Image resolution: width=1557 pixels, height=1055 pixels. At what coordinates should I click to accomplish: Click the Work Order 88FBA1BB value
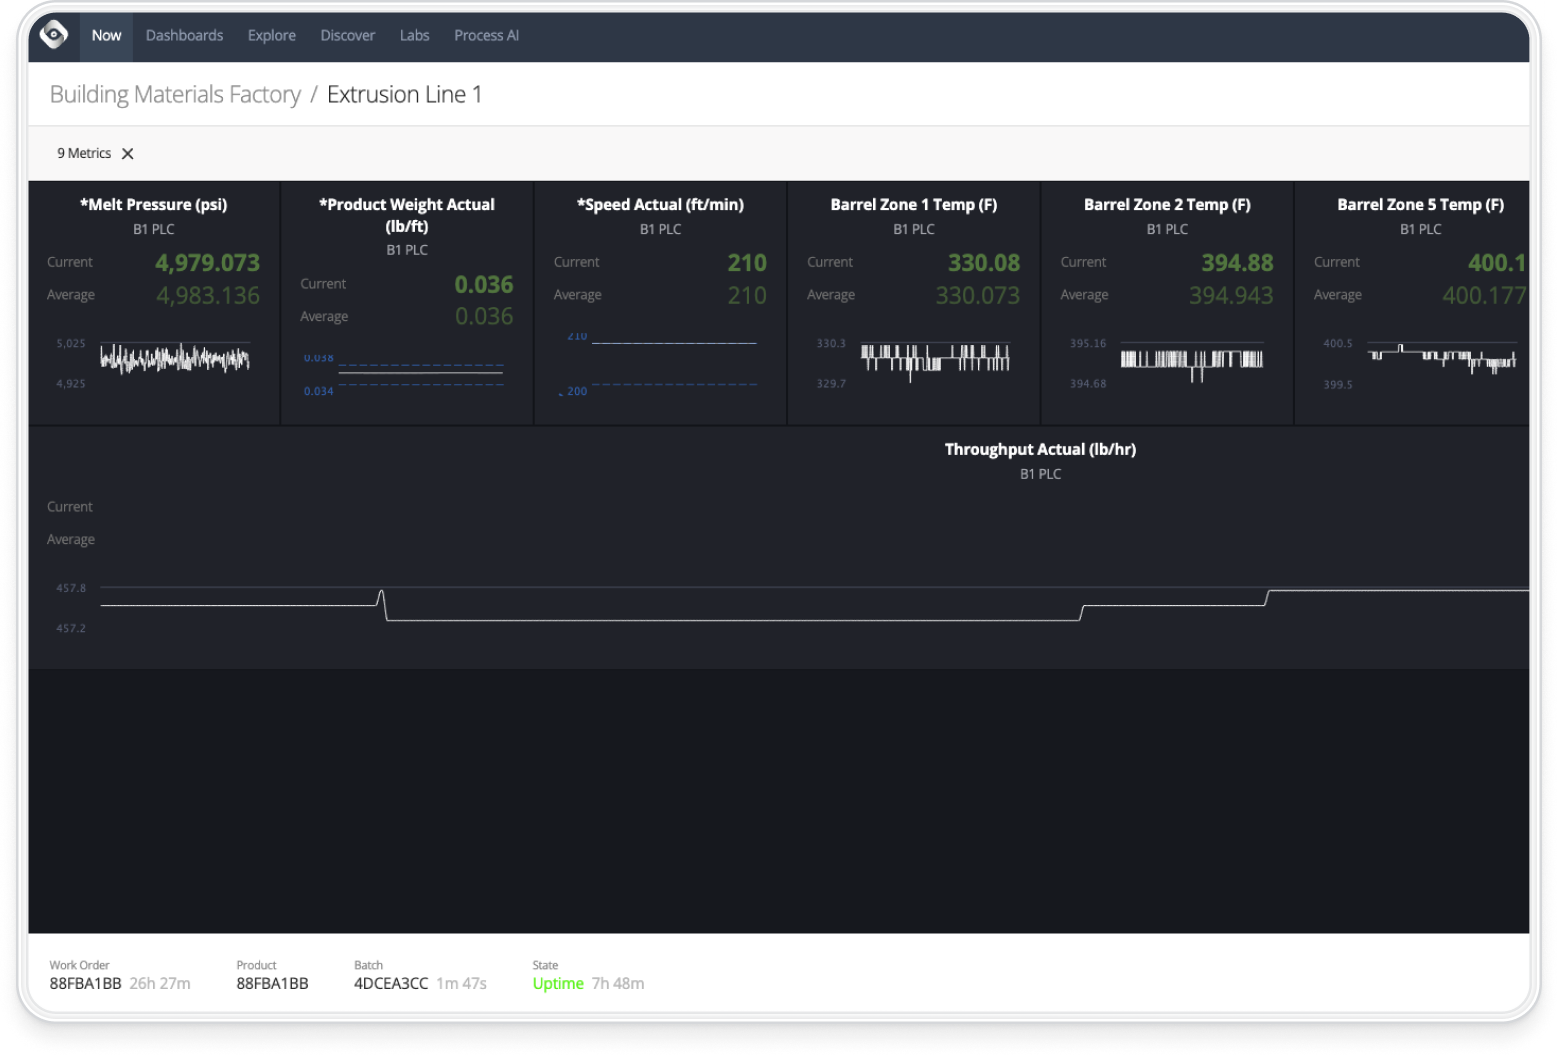(85, 983)
